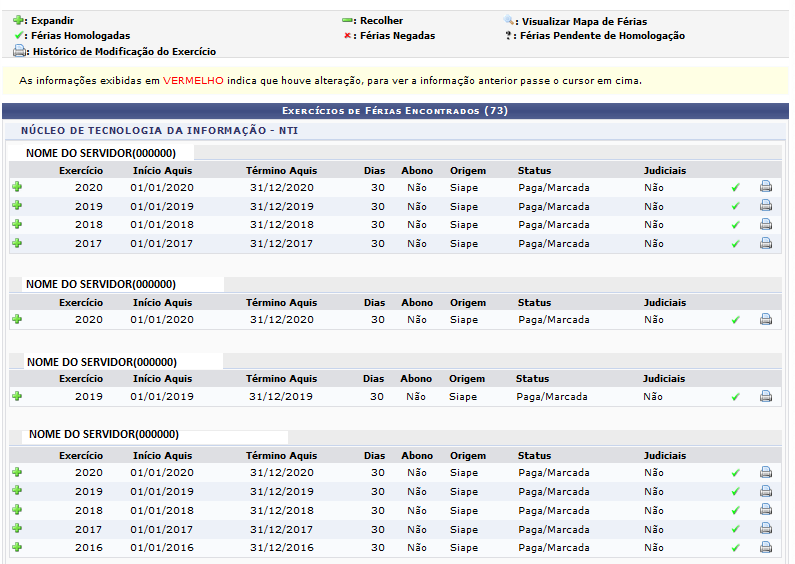Viewport: 795px width, 564px height.
Task: Open history icon on first server's 2019 row
Action: click(x=766, y=206)
